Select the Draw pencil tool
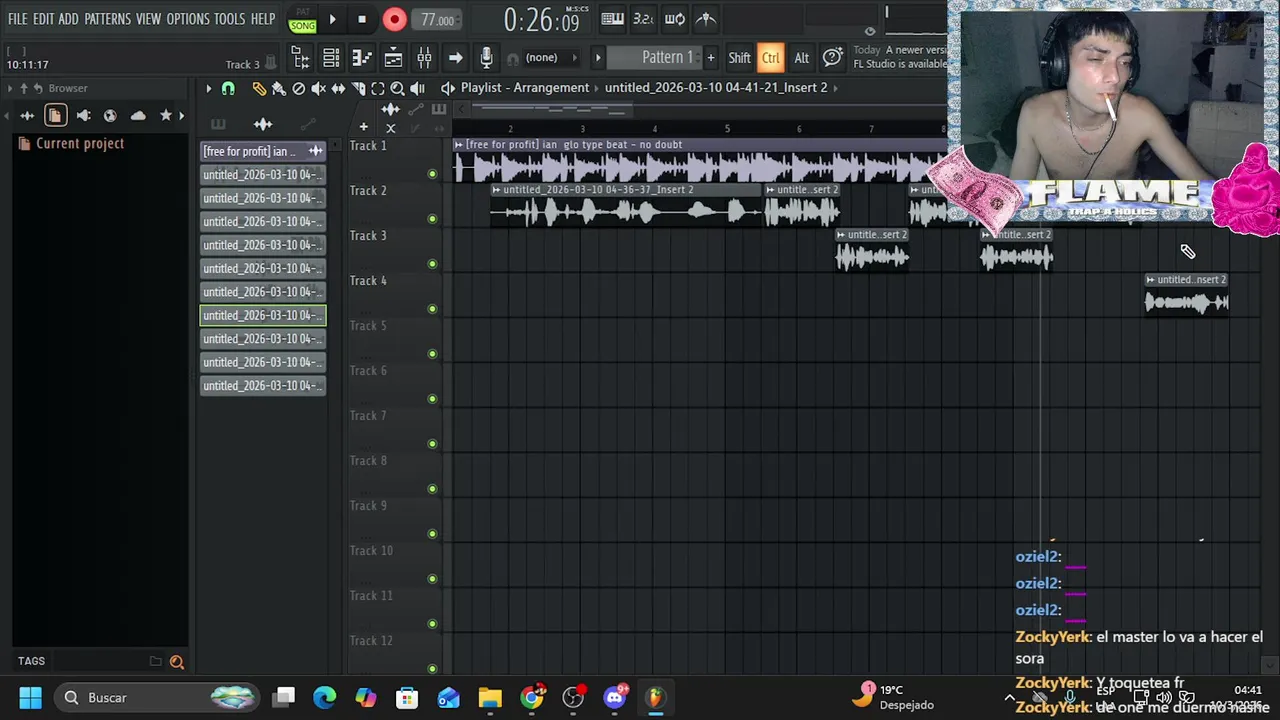This screenshot has height=720, width=1280. [x=259, y=89]
